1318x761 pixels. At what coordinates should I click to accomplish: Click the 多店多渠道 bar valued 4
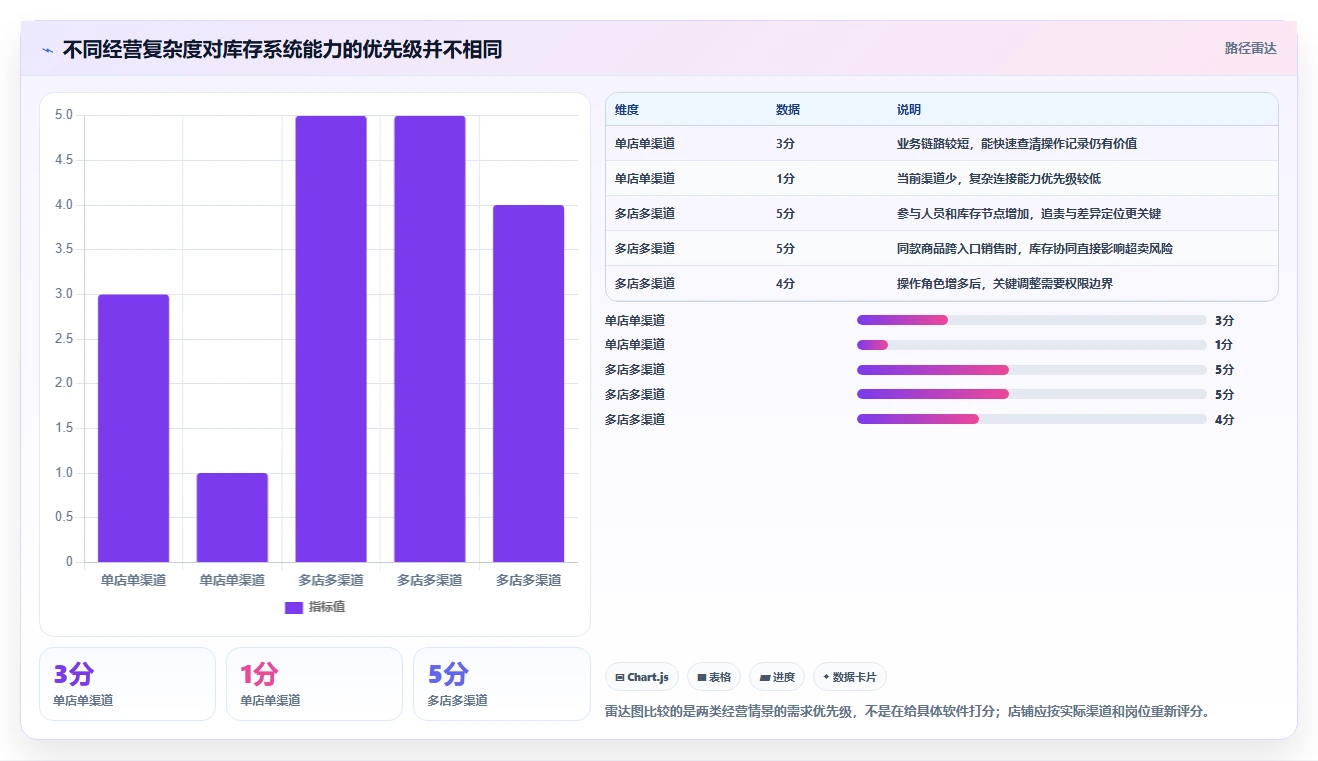529,383
